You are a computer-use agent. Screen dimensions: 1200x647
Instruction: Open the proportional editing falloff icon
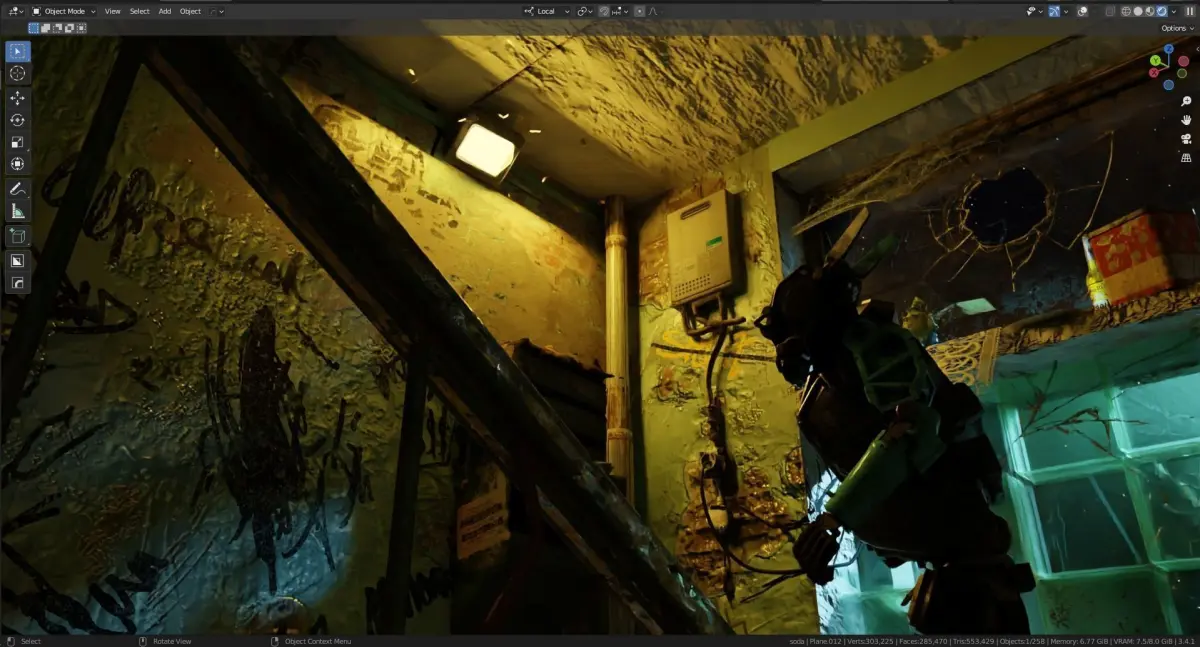[x=653, y=11]
